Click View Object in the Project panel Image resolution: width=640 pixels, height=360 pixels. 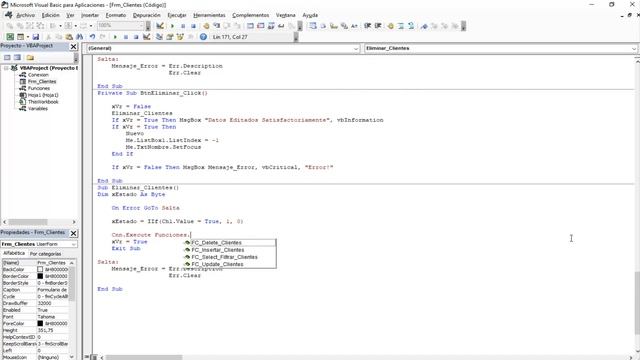[x=17, y=58]
